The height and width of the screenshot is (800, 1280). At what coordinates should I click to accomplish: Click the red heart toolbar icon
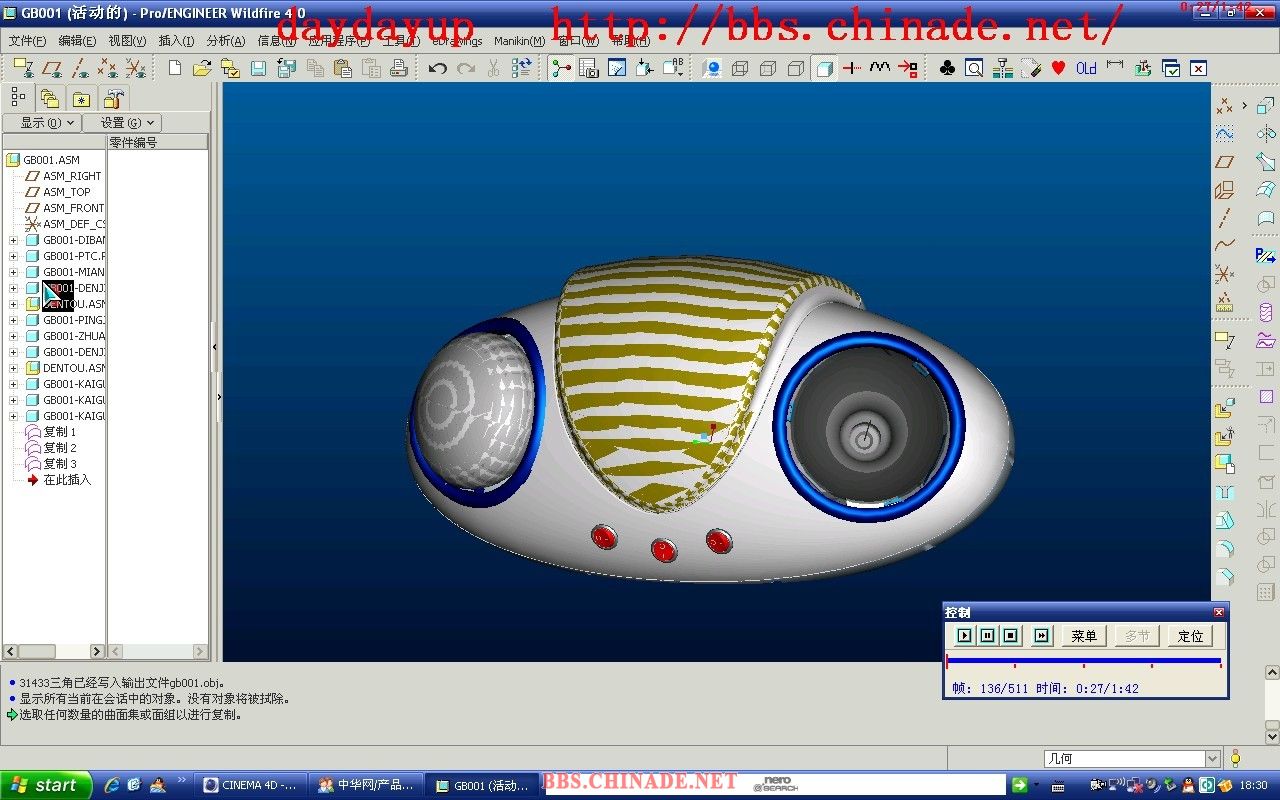pyautogui.click(x=1058, y=68)
